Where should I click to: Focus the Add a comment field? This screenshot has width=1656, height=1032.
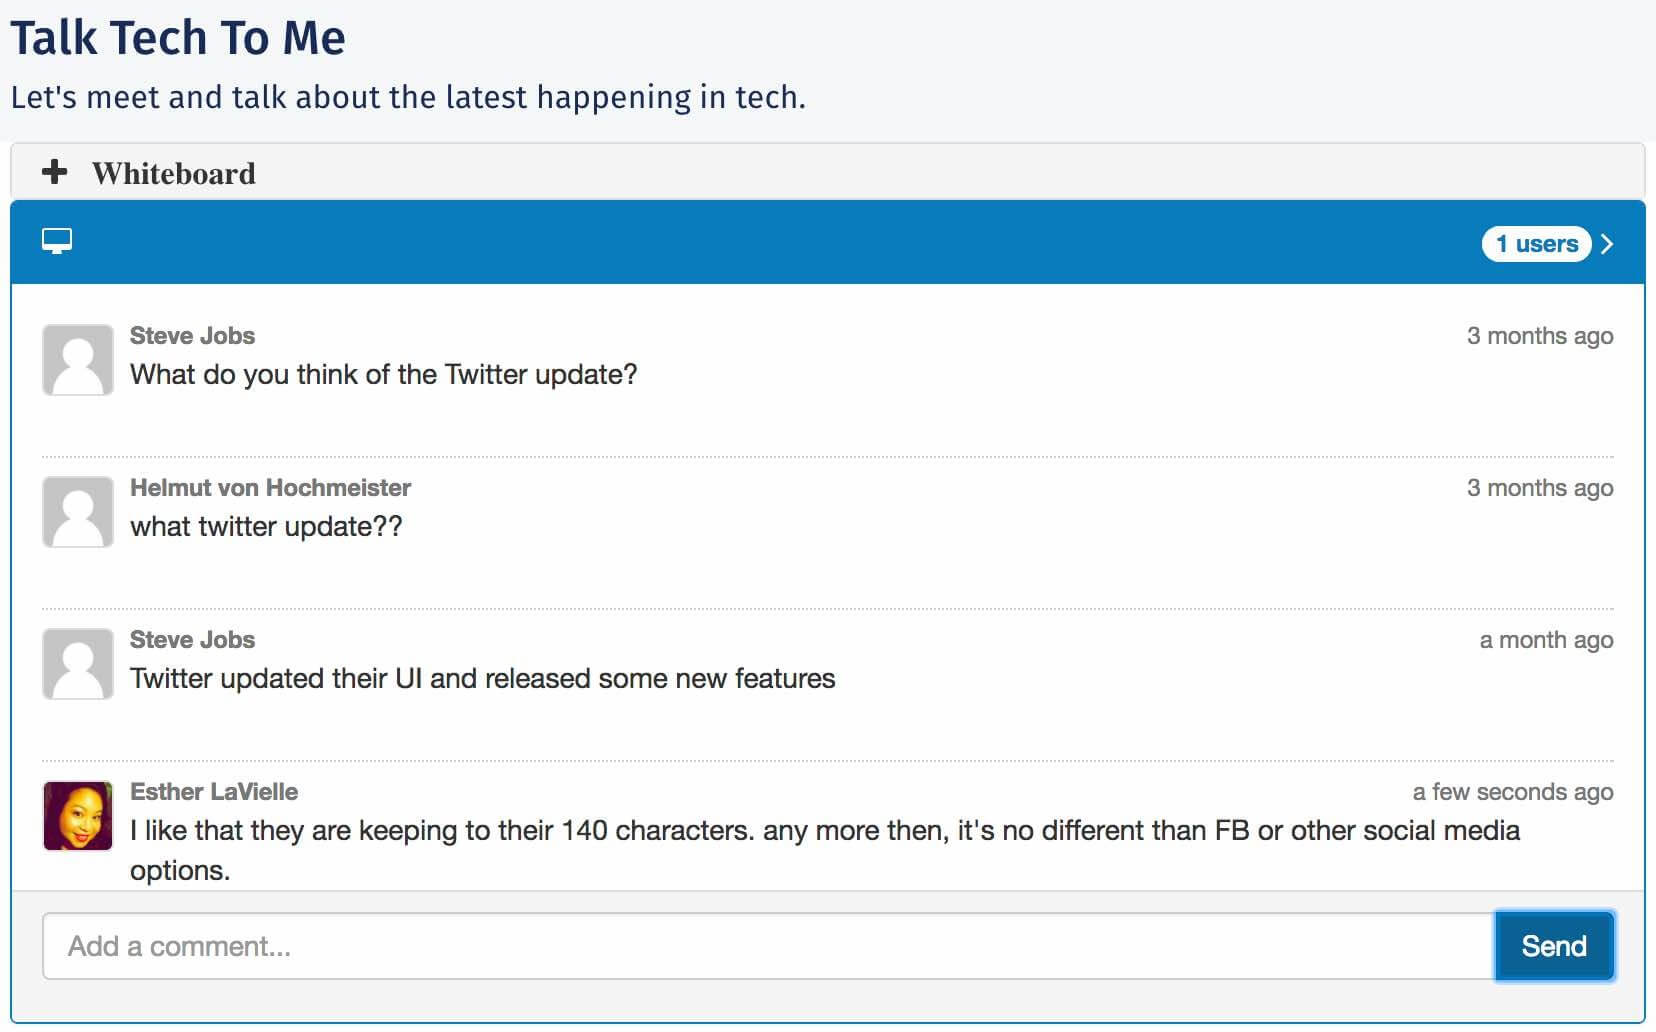[769, 946]
